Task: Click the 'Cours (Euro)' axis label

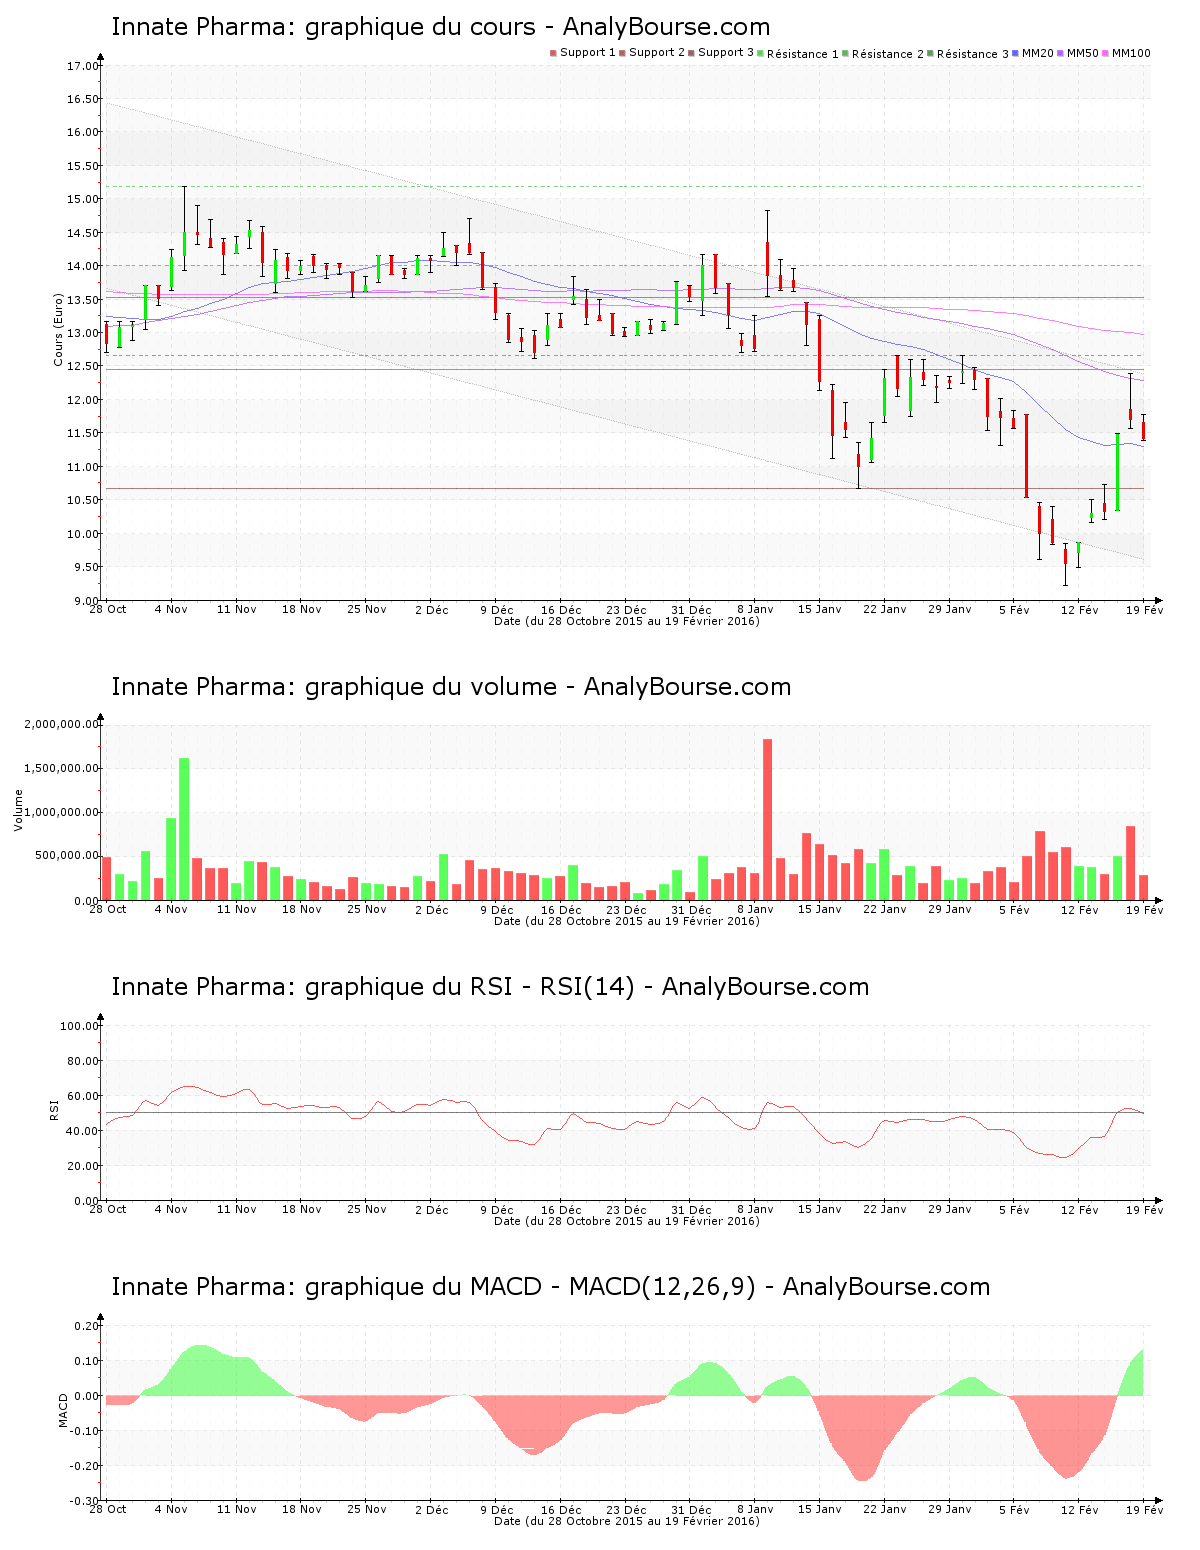Action: click(x=59, y=330)
